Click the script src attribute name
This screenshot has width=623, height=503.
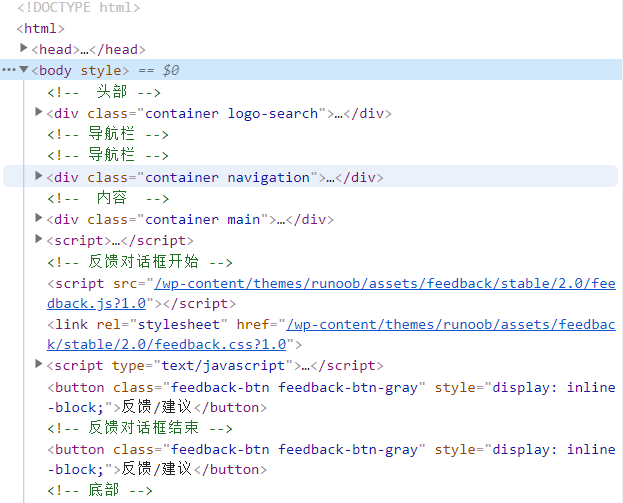[125, 284]
